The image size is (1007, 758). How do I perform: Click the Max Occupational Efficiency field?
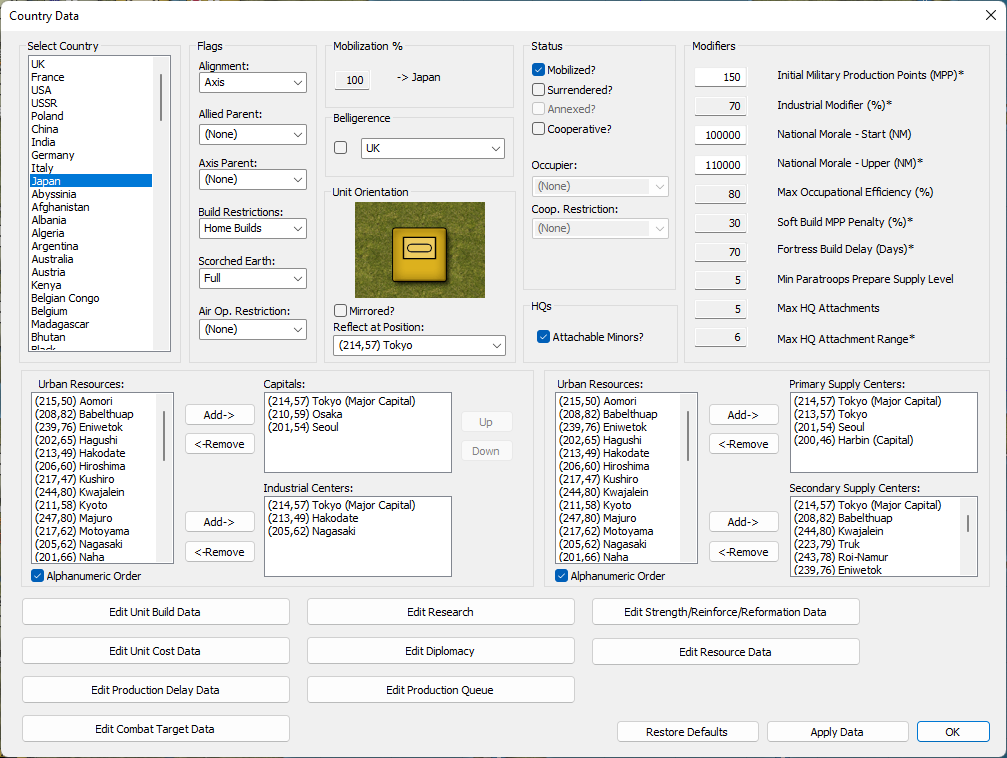721,194
